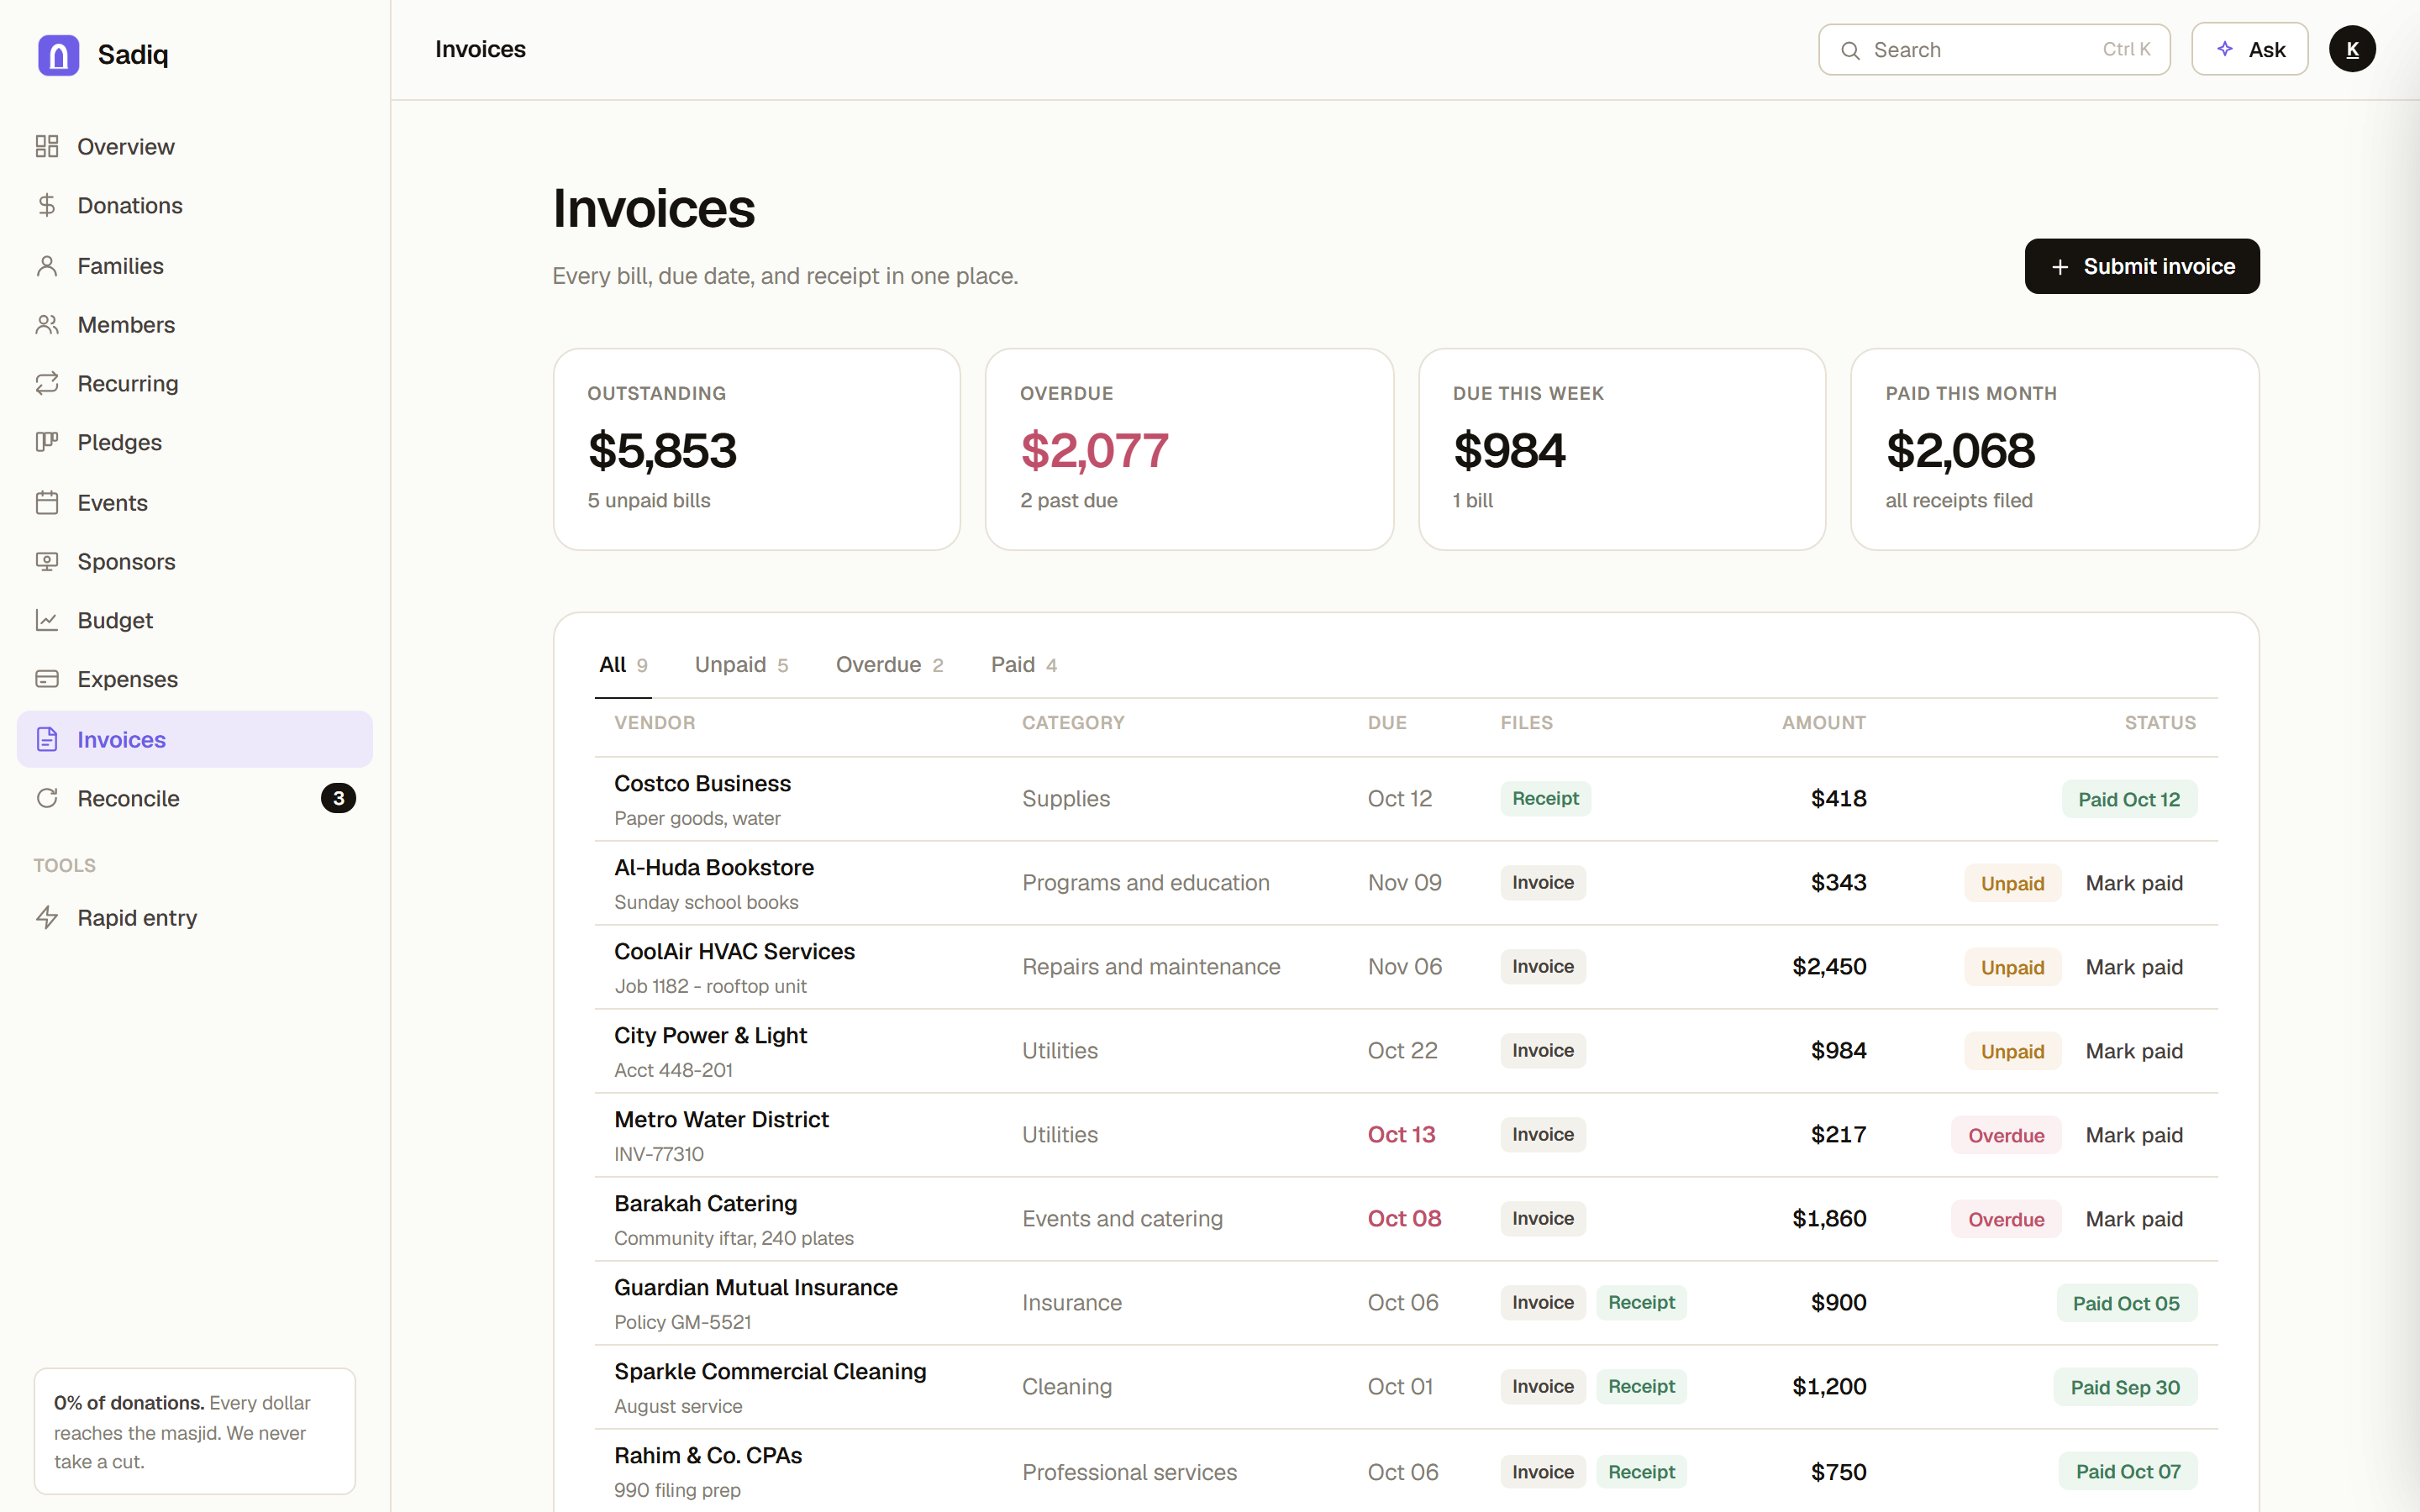Click the '$2,450' amount
2420x1512 pixels.
[1829, 967]
